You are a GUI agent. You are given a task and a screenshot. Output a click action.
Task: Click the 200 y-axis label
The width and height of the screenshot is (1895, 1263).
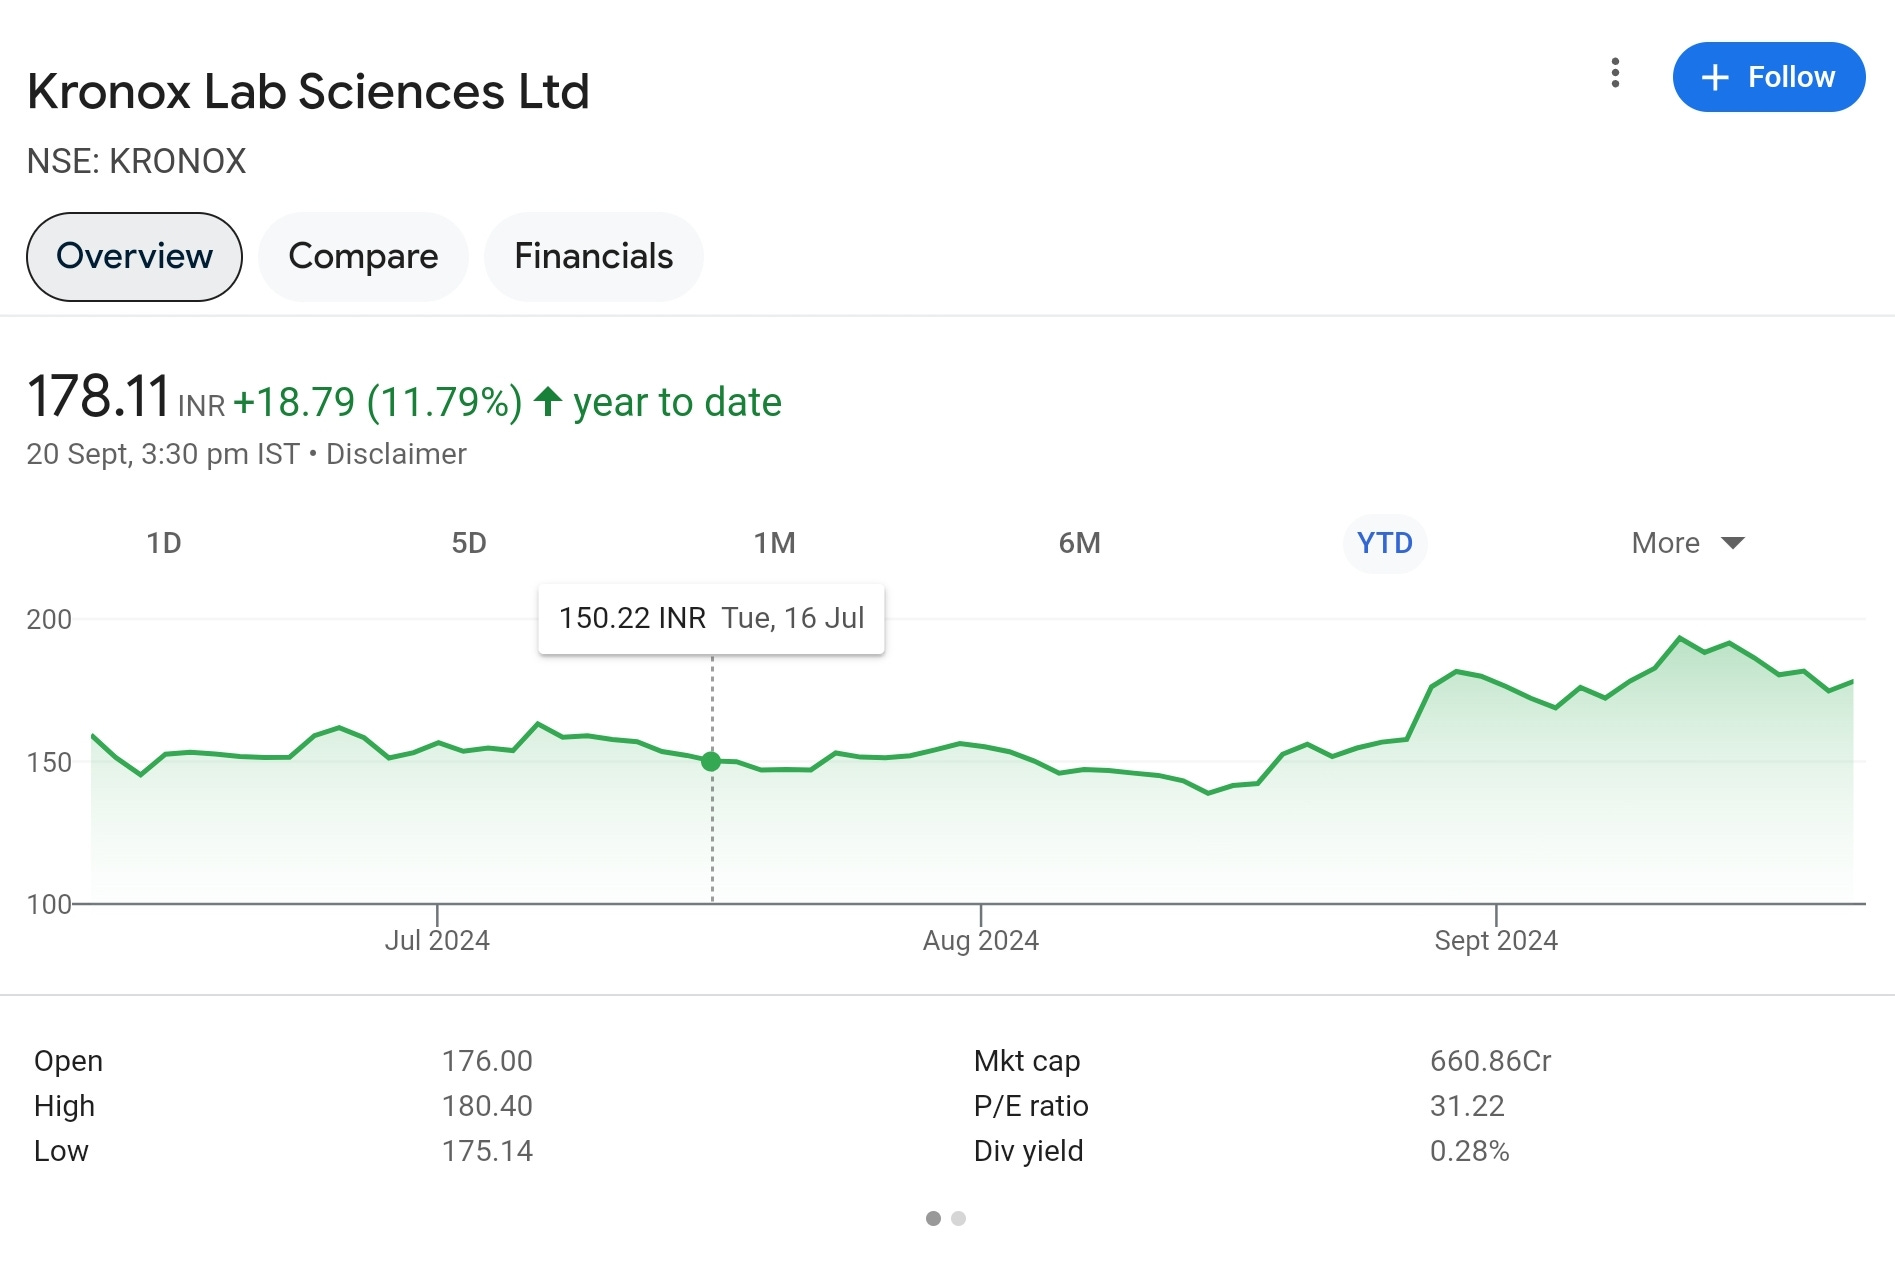click(x=49, y=619)
